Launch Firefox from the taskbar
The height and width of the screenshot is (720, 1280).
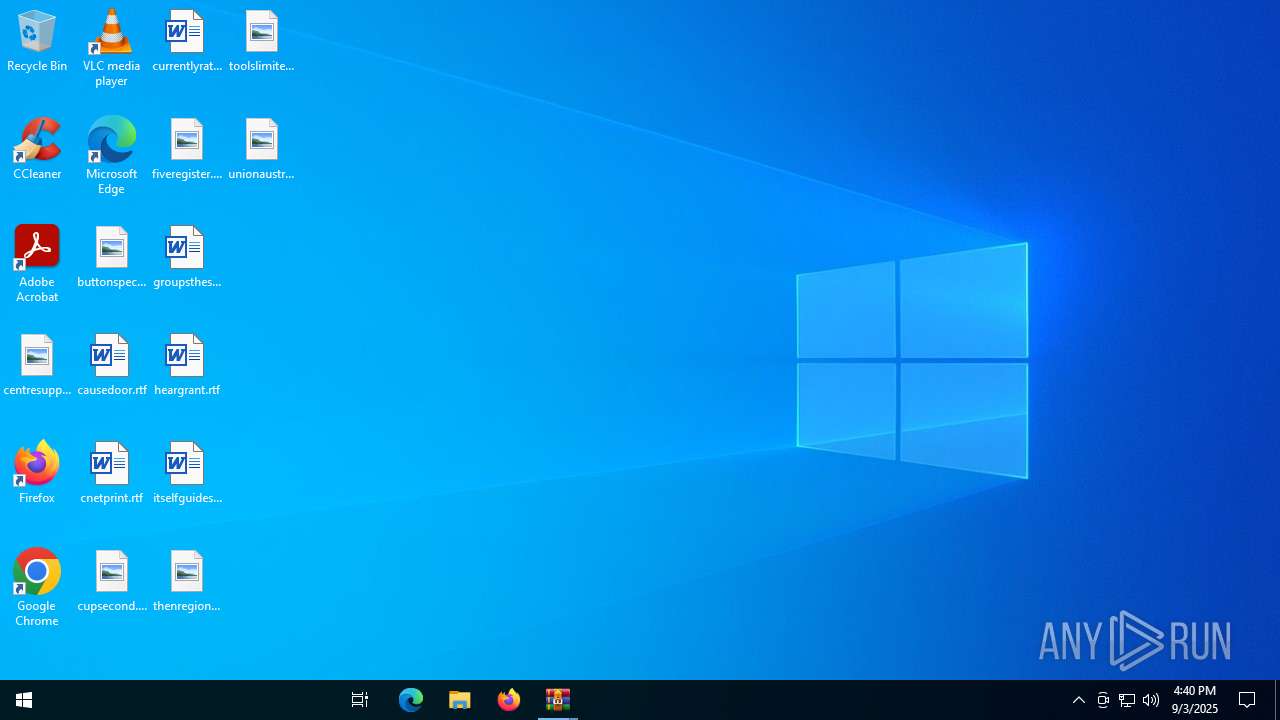[509, 700]
